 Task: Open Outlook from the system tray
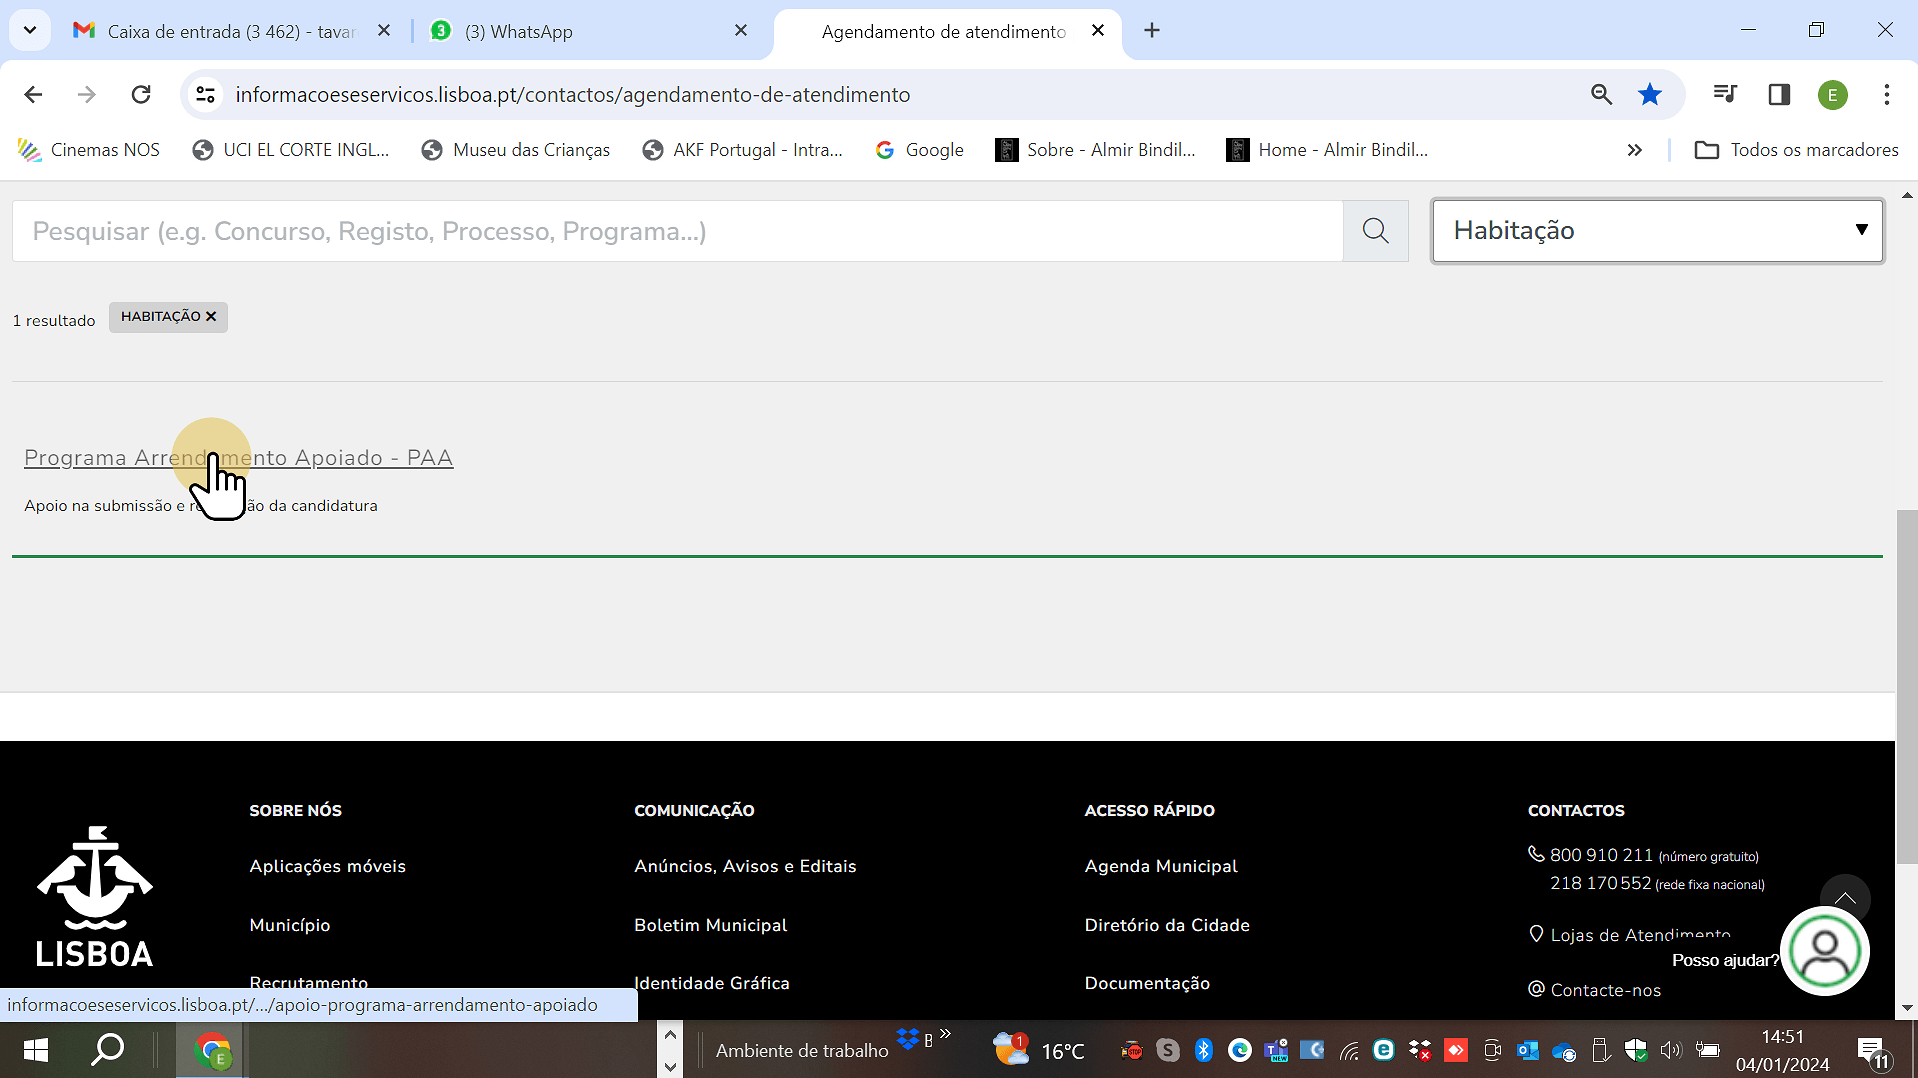1528,1050
